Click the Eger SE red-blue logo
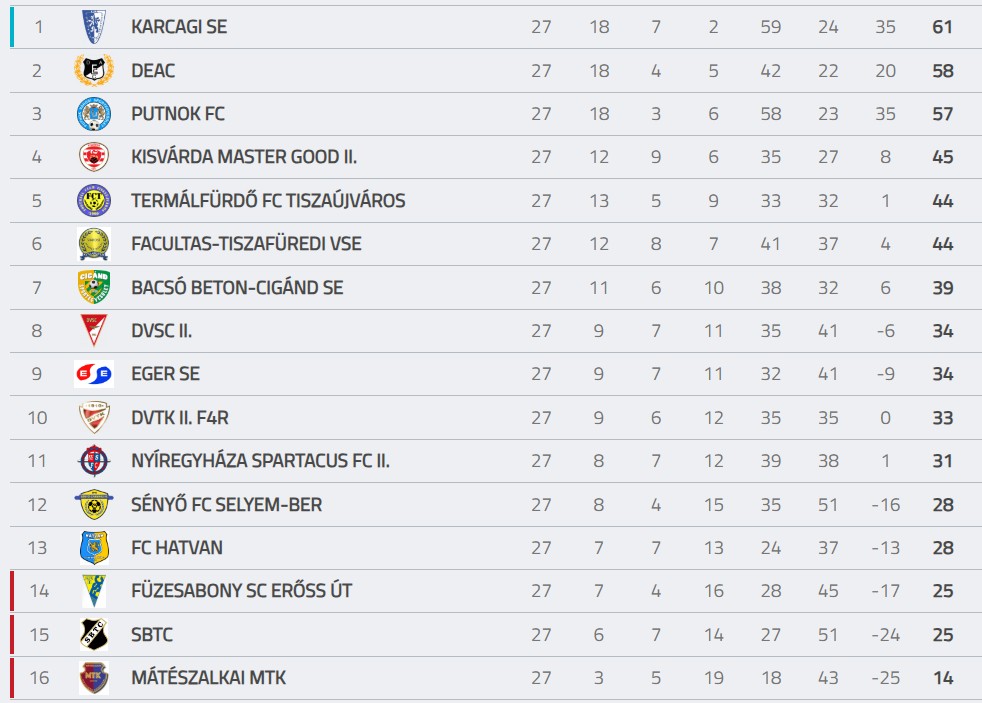 (94, 374)
